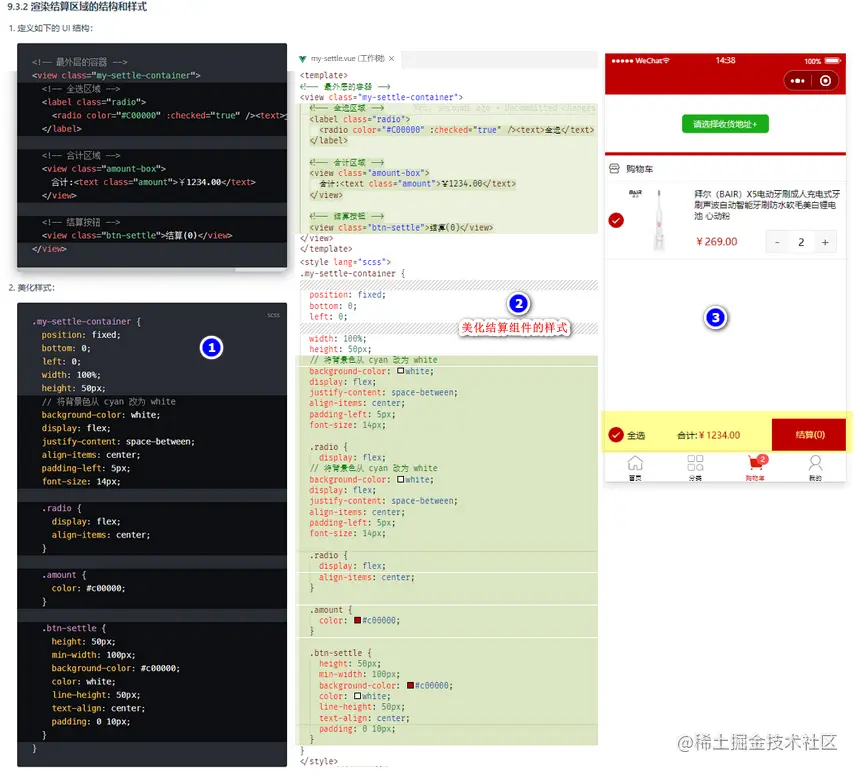This screenshot has width=860, height=775.
Task: Increase toothbrush quantity with plus button
Action: 825,242
